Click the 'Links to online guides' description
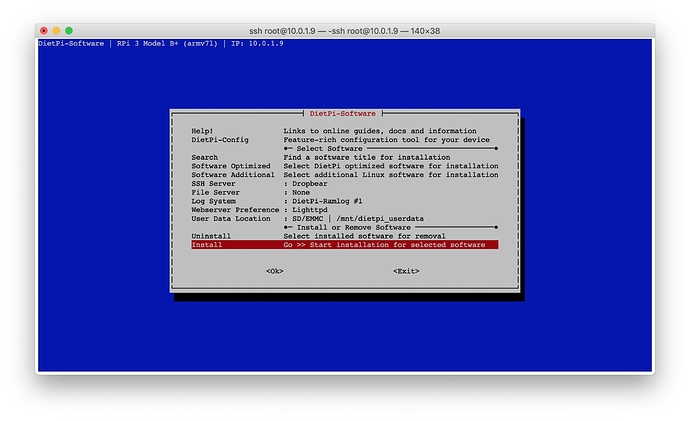Screen dimensions: 690x421 tap(380, 131)
